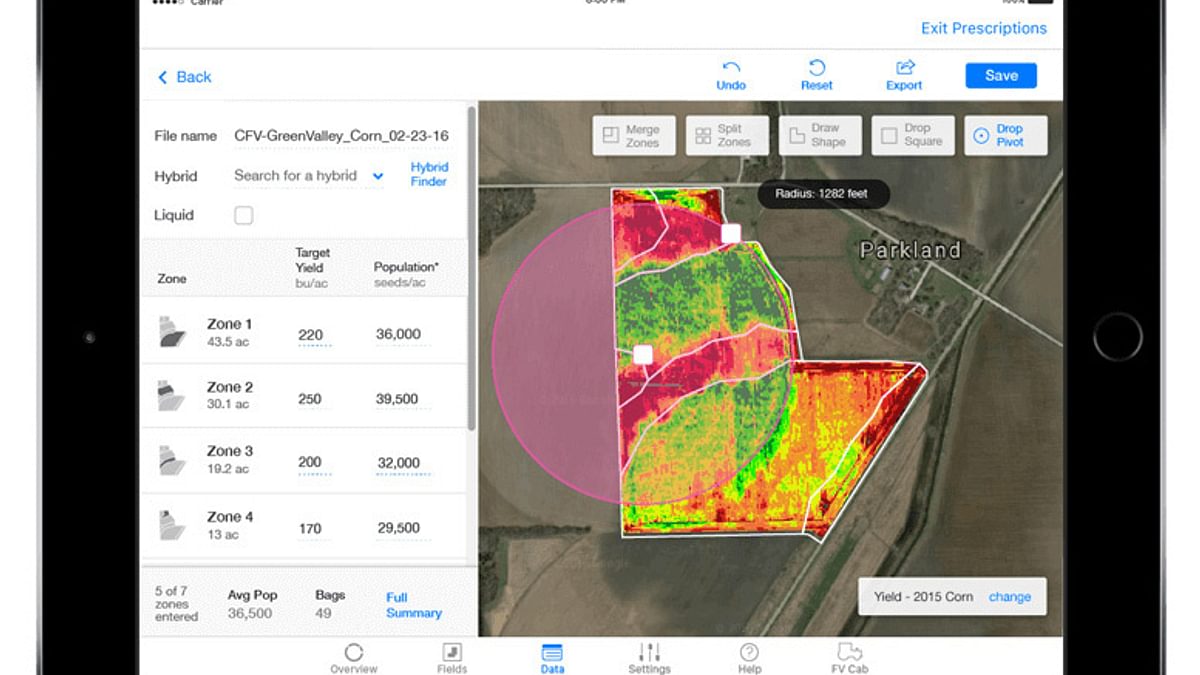Viewport: 1200px width, 675px height.
Task: Select Zone 3 shape icon
Action: point(173,460)
